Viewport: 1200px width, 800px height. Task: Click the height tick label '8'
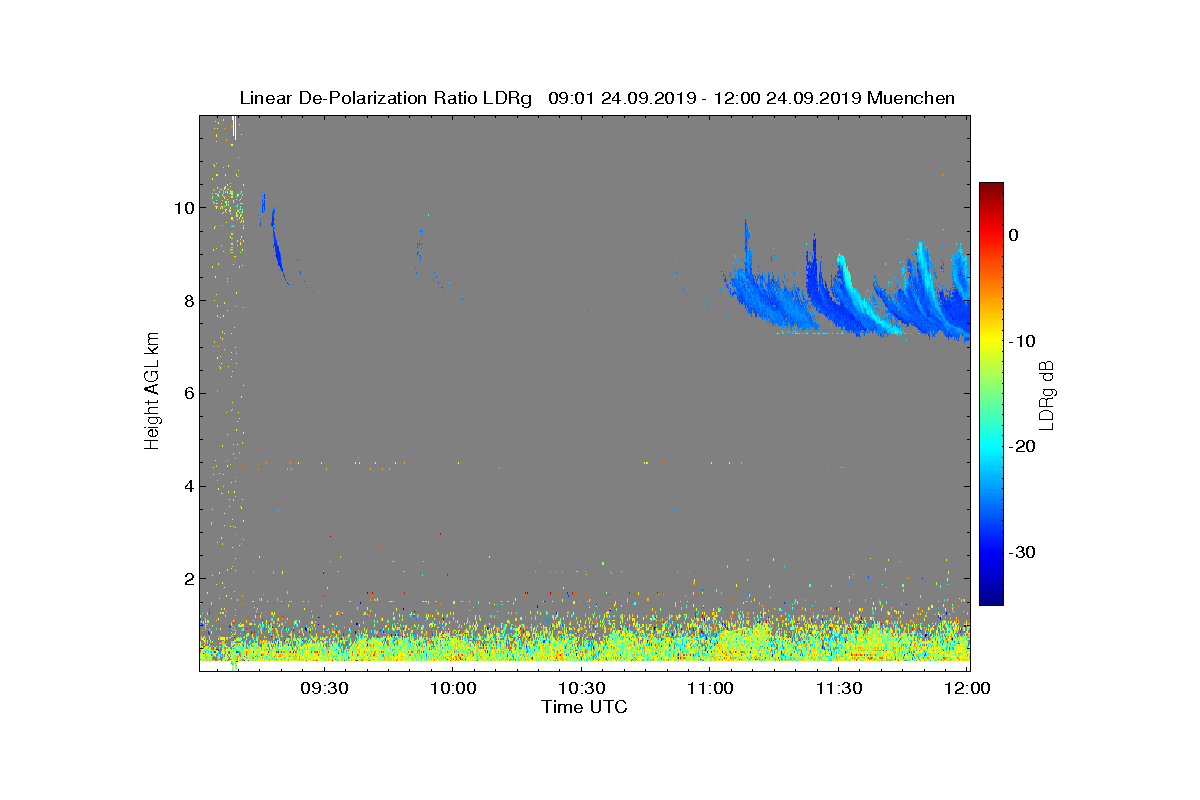[189, 301]
